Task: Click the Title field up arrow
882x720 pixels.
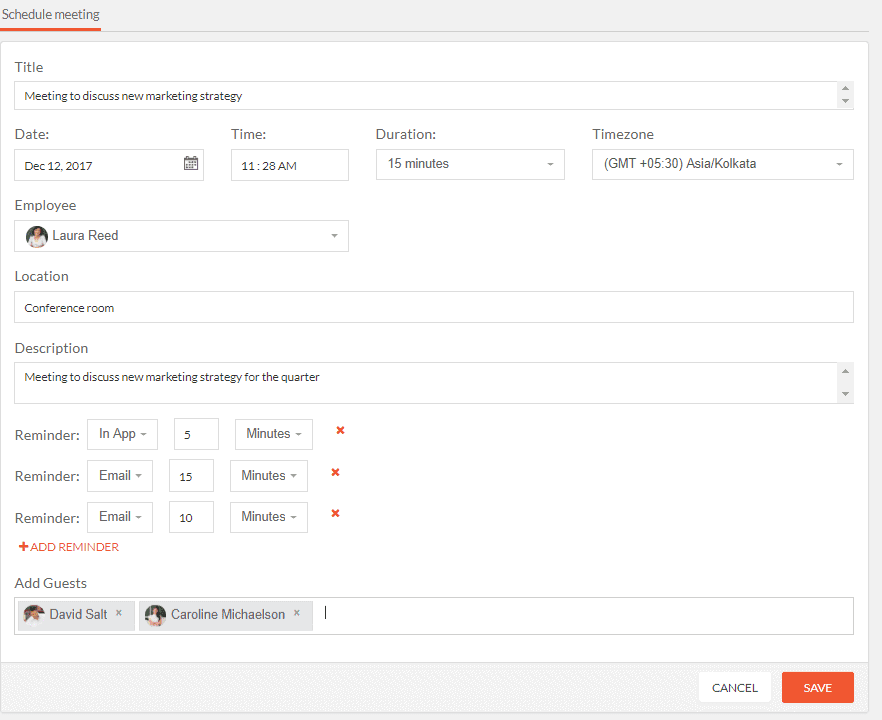Action: click(x=845, y=88)
